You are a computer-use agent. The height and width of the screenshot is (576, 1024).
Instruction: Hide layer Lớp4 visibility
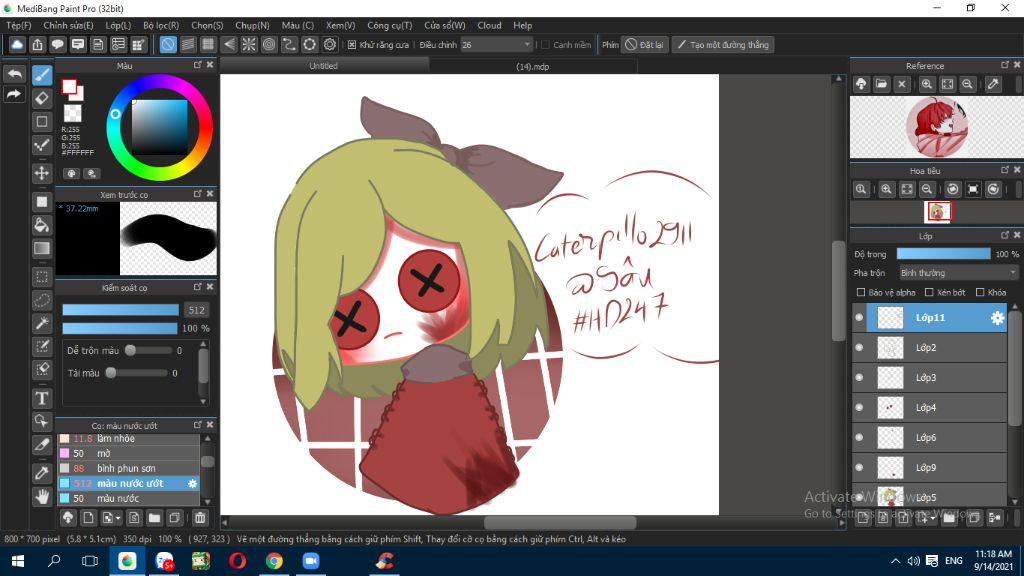[859, 408]
